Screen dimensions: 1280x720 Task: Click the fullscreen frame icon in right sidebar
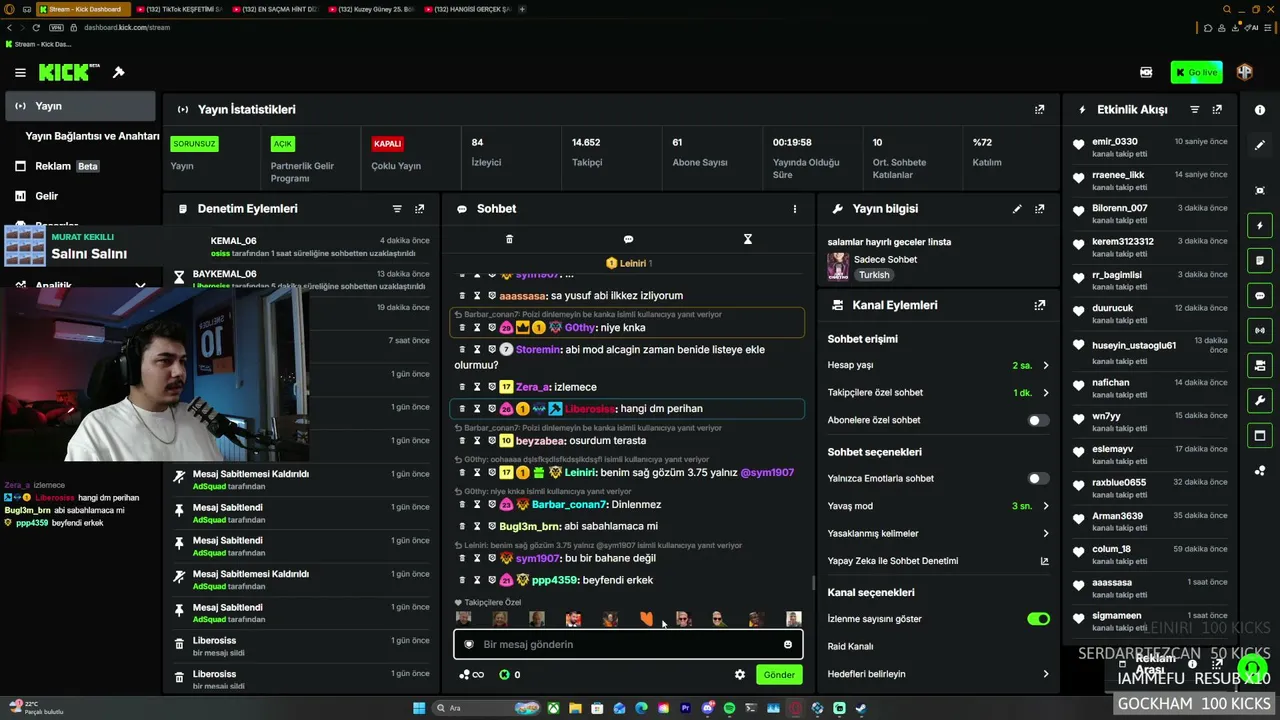pos(1260,190)
